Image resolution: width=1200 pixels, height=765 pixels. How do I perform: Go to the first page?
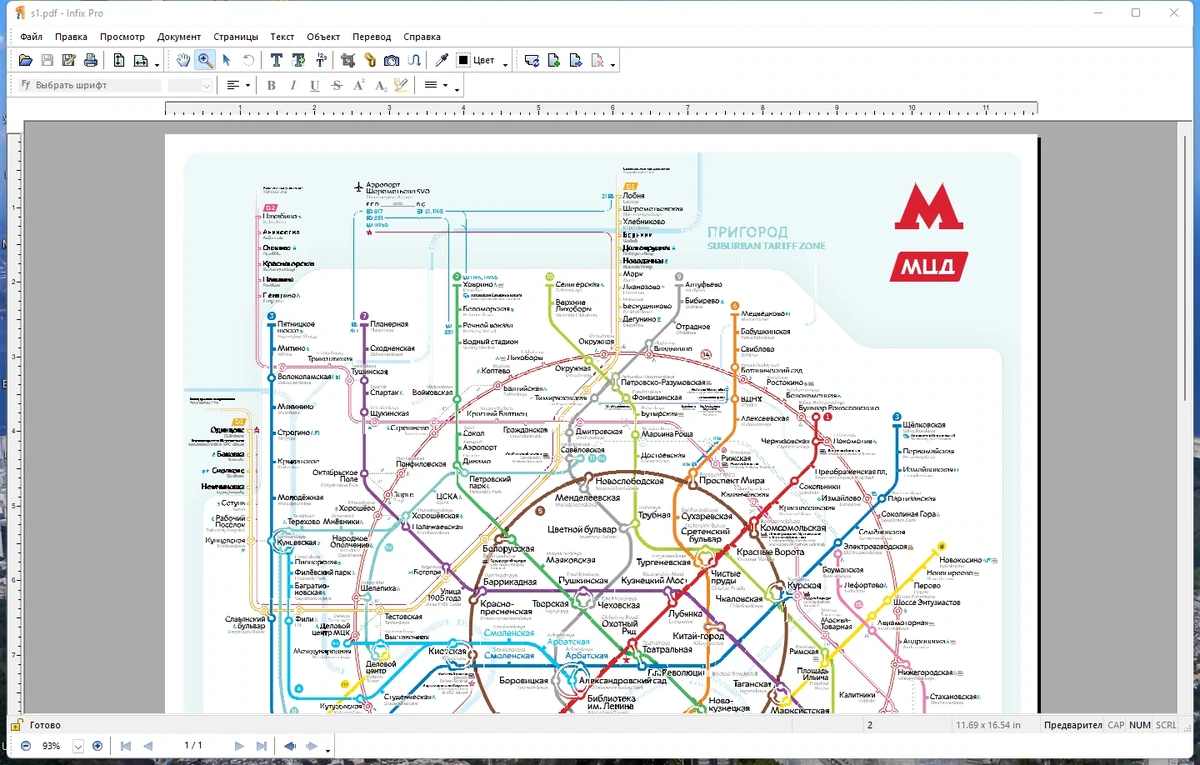tap(126, 746)
